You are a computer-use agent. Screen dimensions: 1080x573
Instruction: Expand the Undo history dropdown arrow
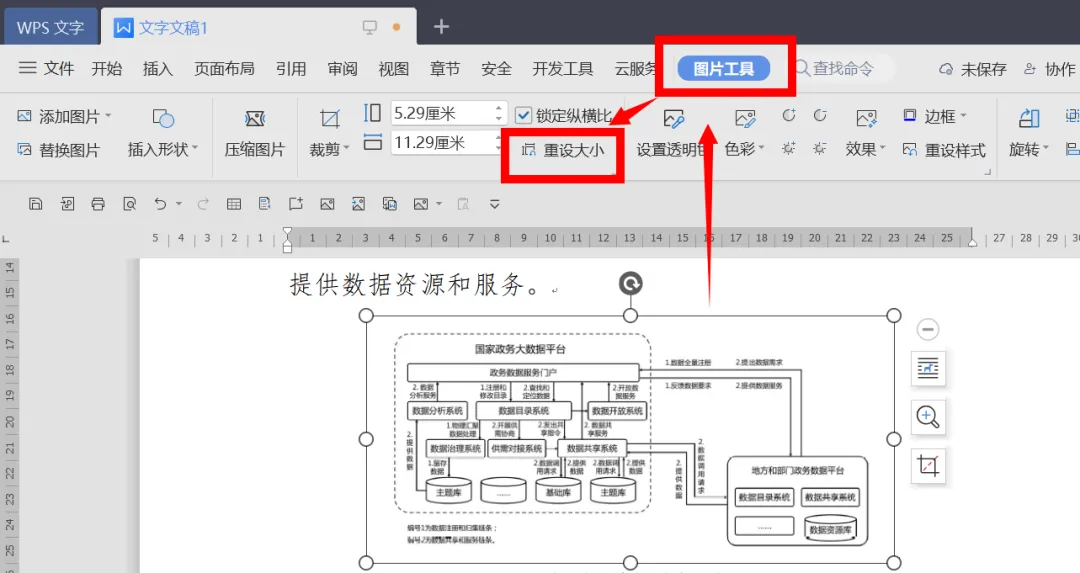[x=178, y=204]
